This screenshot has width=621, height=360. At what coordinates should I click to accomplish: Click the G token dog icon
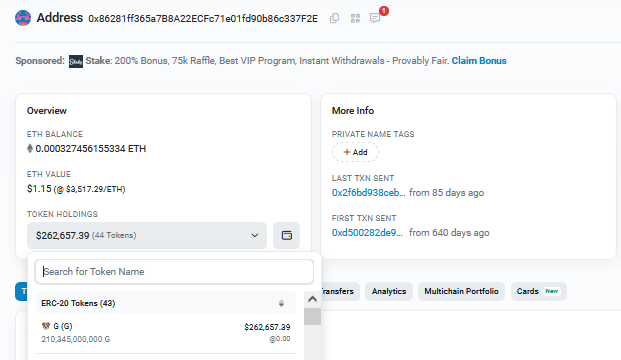click(46, 326)
